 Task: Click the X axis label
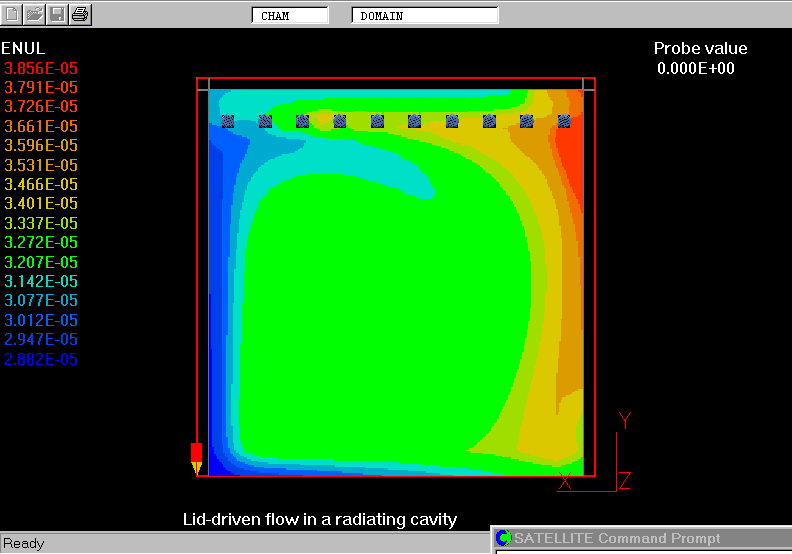pos(565,482)
